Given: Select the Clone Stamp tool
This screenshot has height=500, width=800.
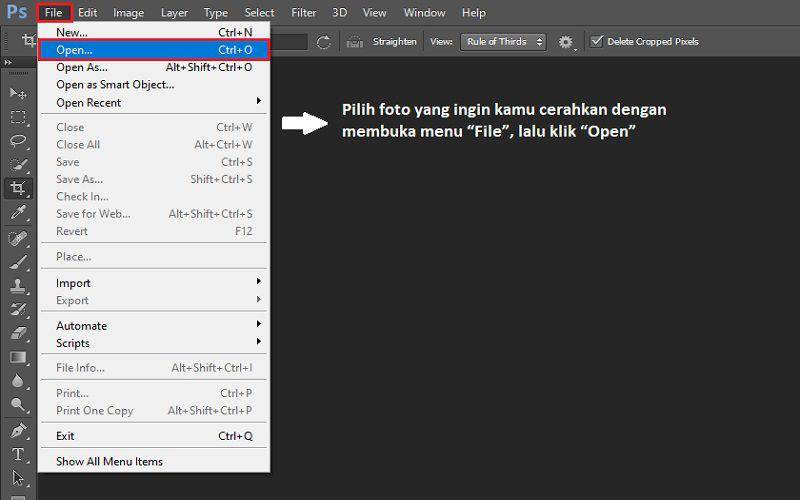Looking at the screenshot, I should click(18, 286).
